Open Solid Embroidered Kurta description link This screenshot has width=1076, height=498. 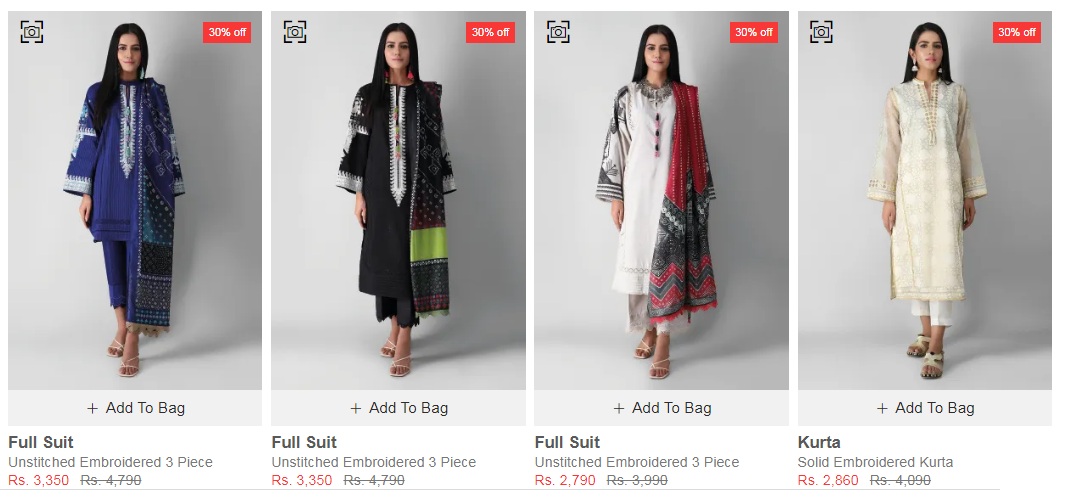(x=876, y=462)
